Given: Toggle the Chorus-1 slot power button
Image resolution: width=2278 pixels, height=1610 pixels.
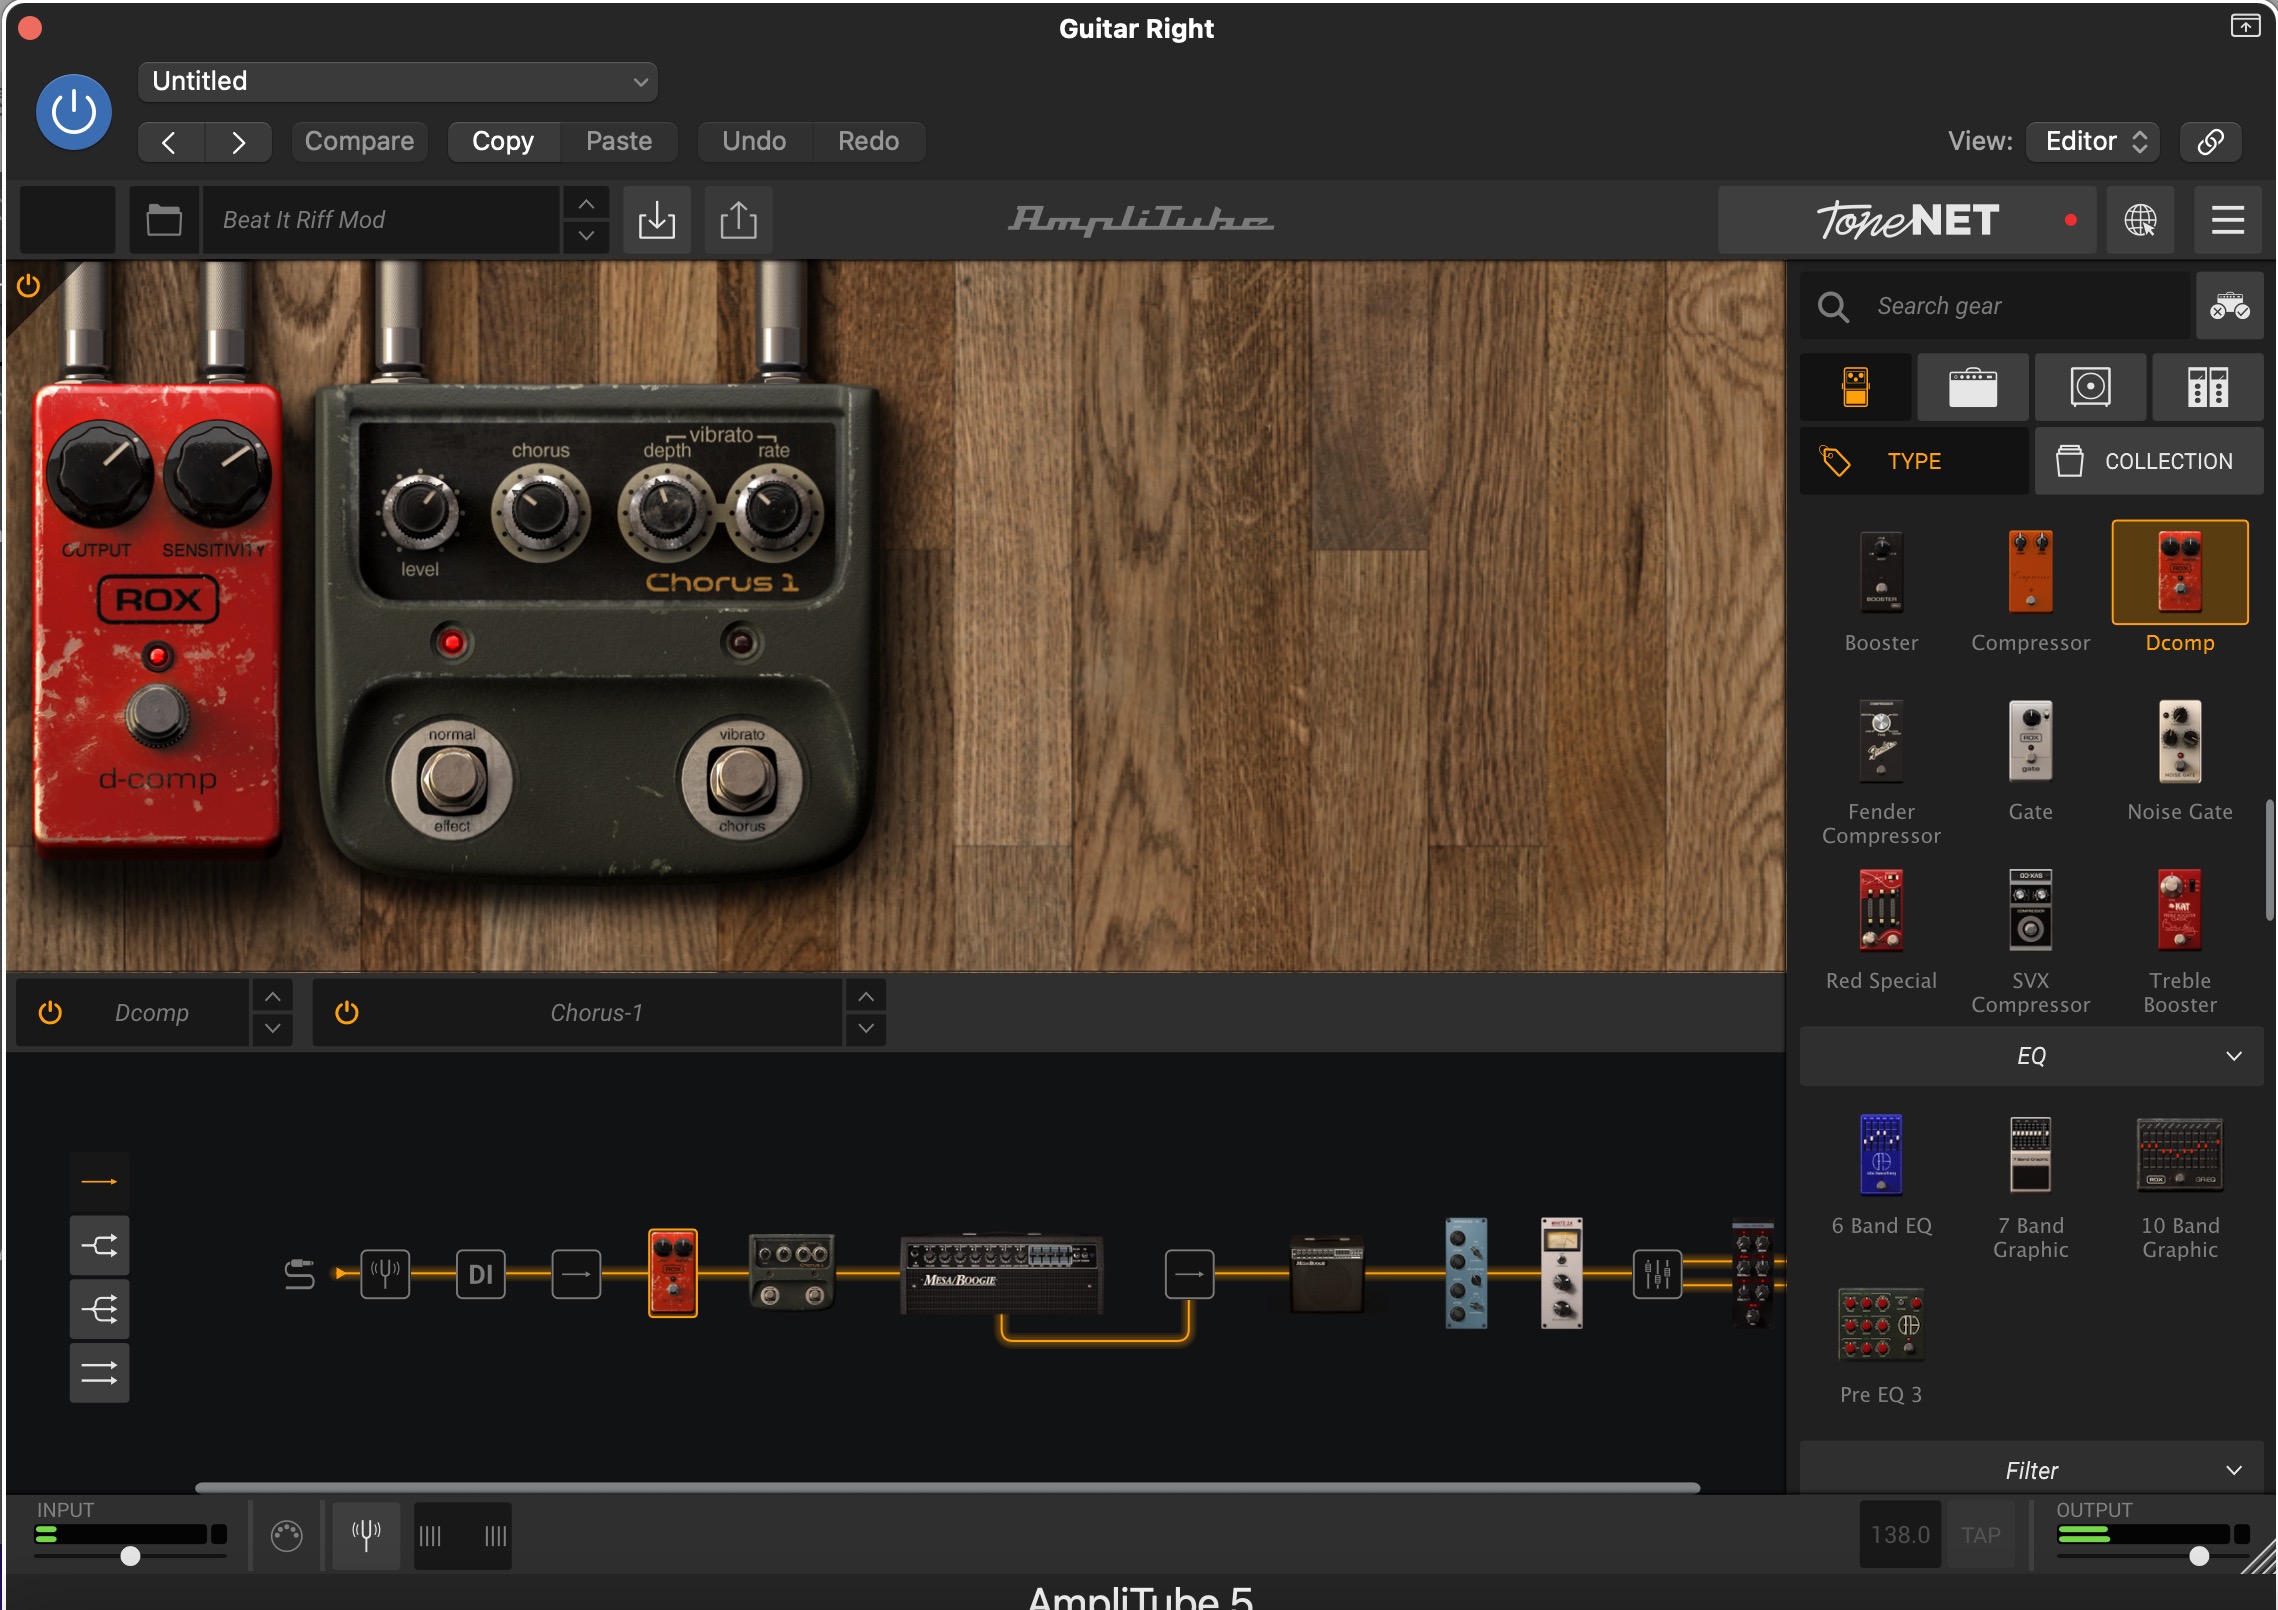Looking at the screenshot, I should point(347,1013).
